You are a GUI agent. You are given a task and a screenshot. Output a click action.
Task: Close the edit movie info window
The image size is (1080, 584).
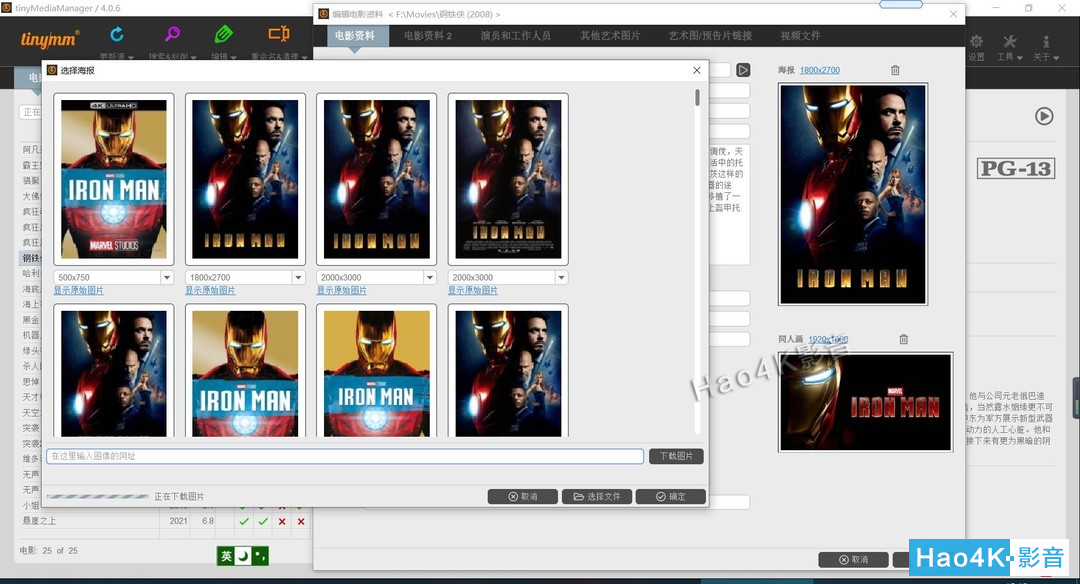953,14
